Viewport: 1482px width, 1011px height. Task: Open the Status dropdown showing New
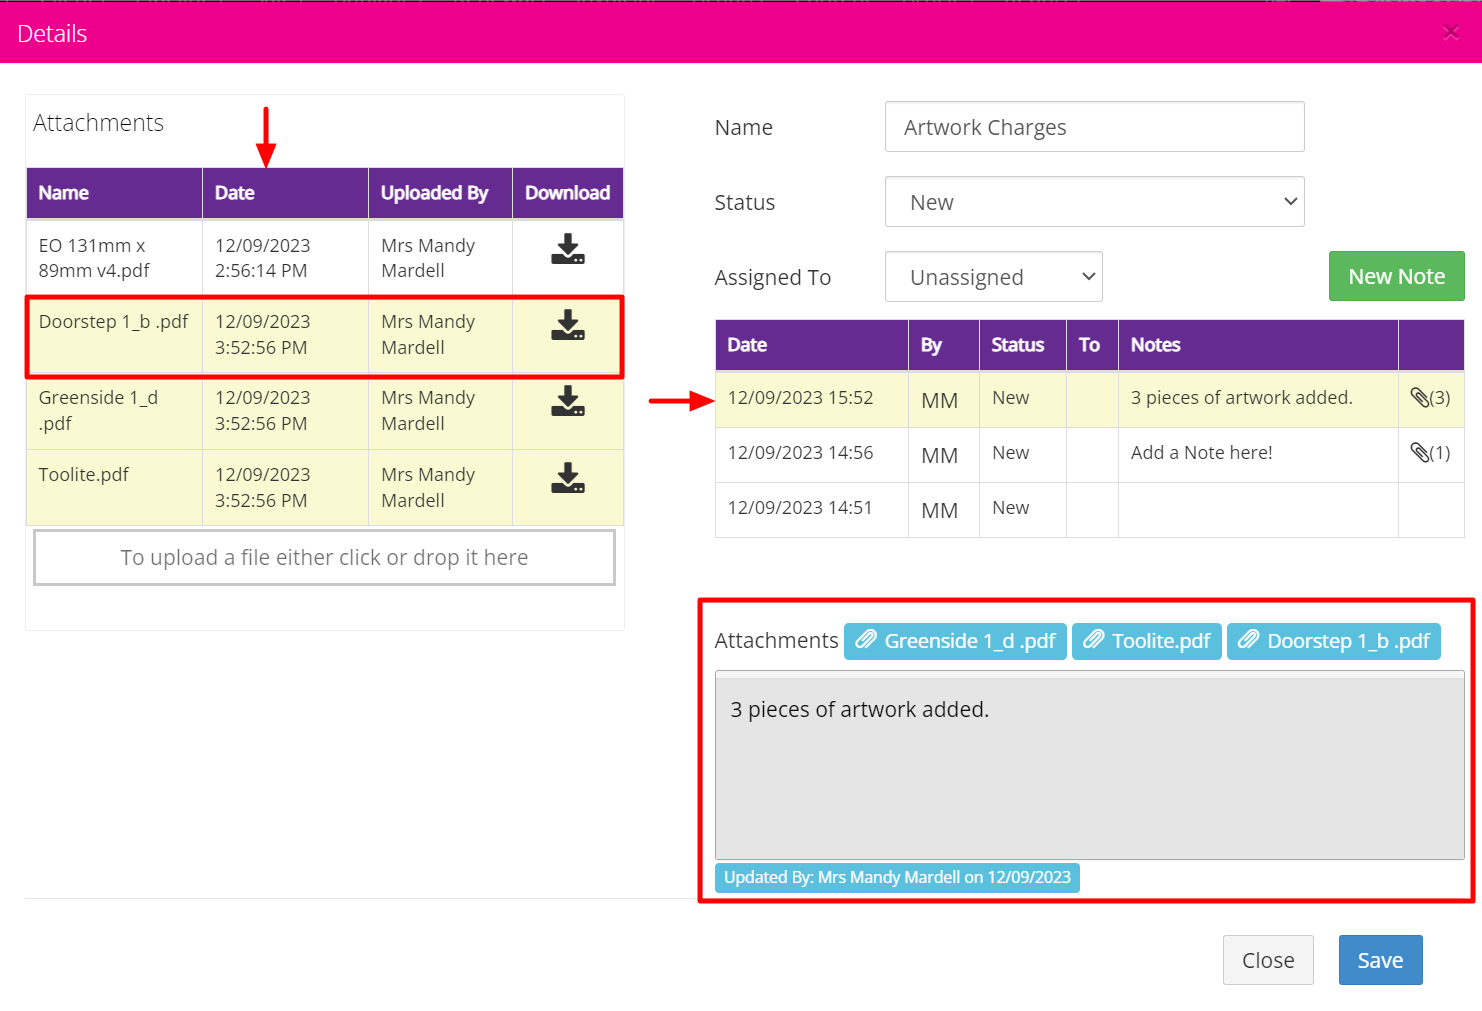coord(1094,202)
